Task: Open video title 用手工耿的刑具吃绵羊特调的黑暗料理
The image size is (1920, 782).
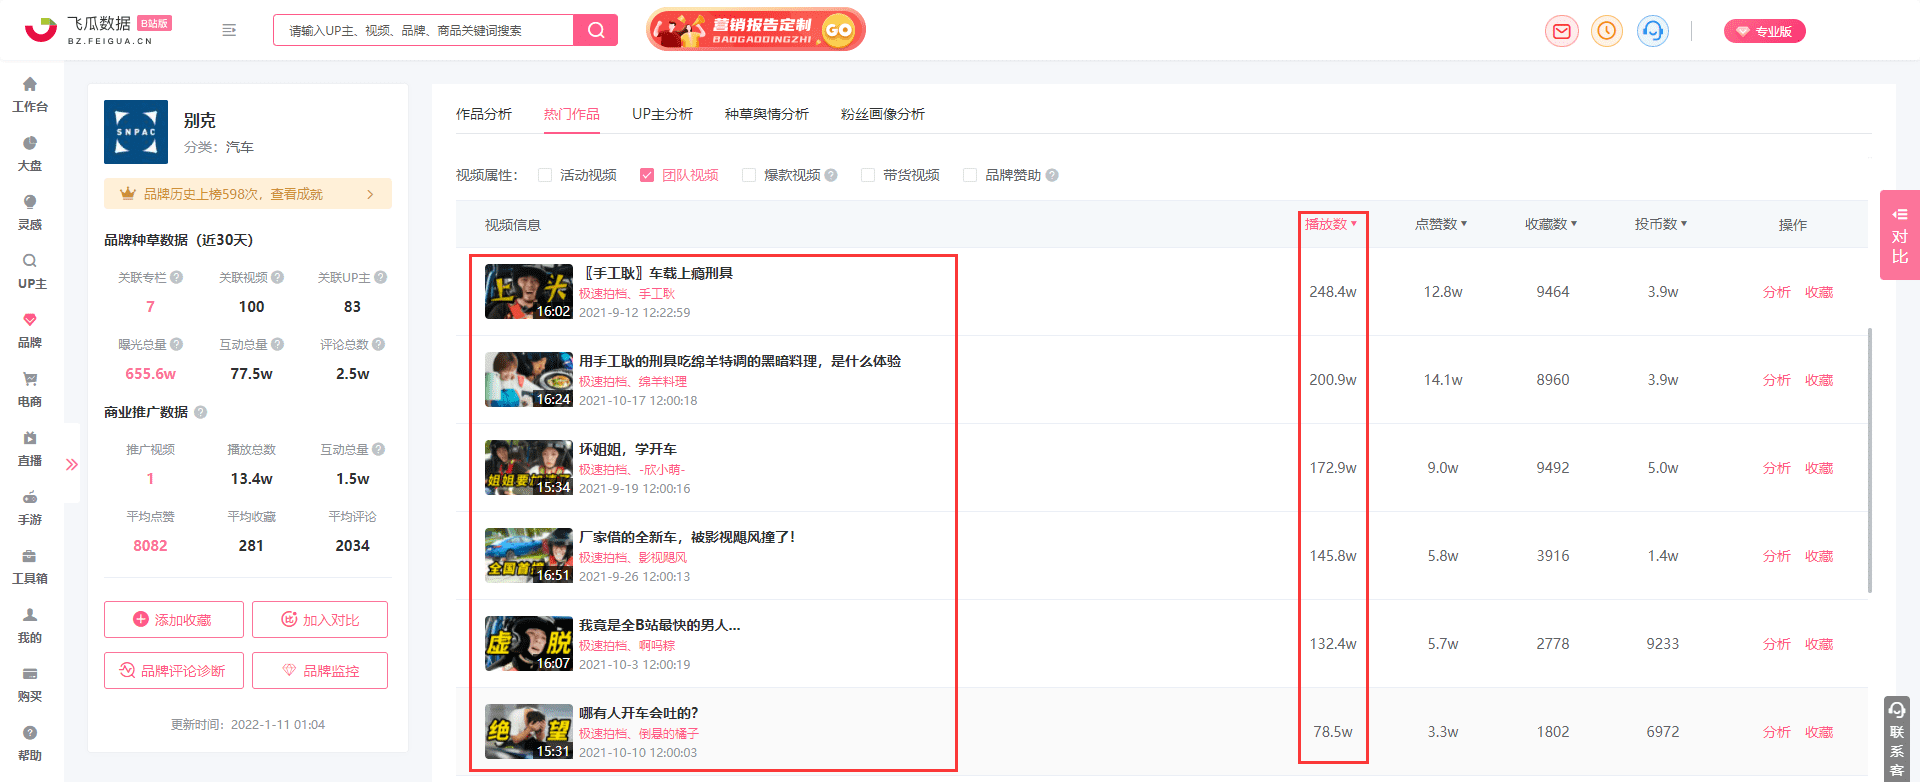Action: pos(740,361)
